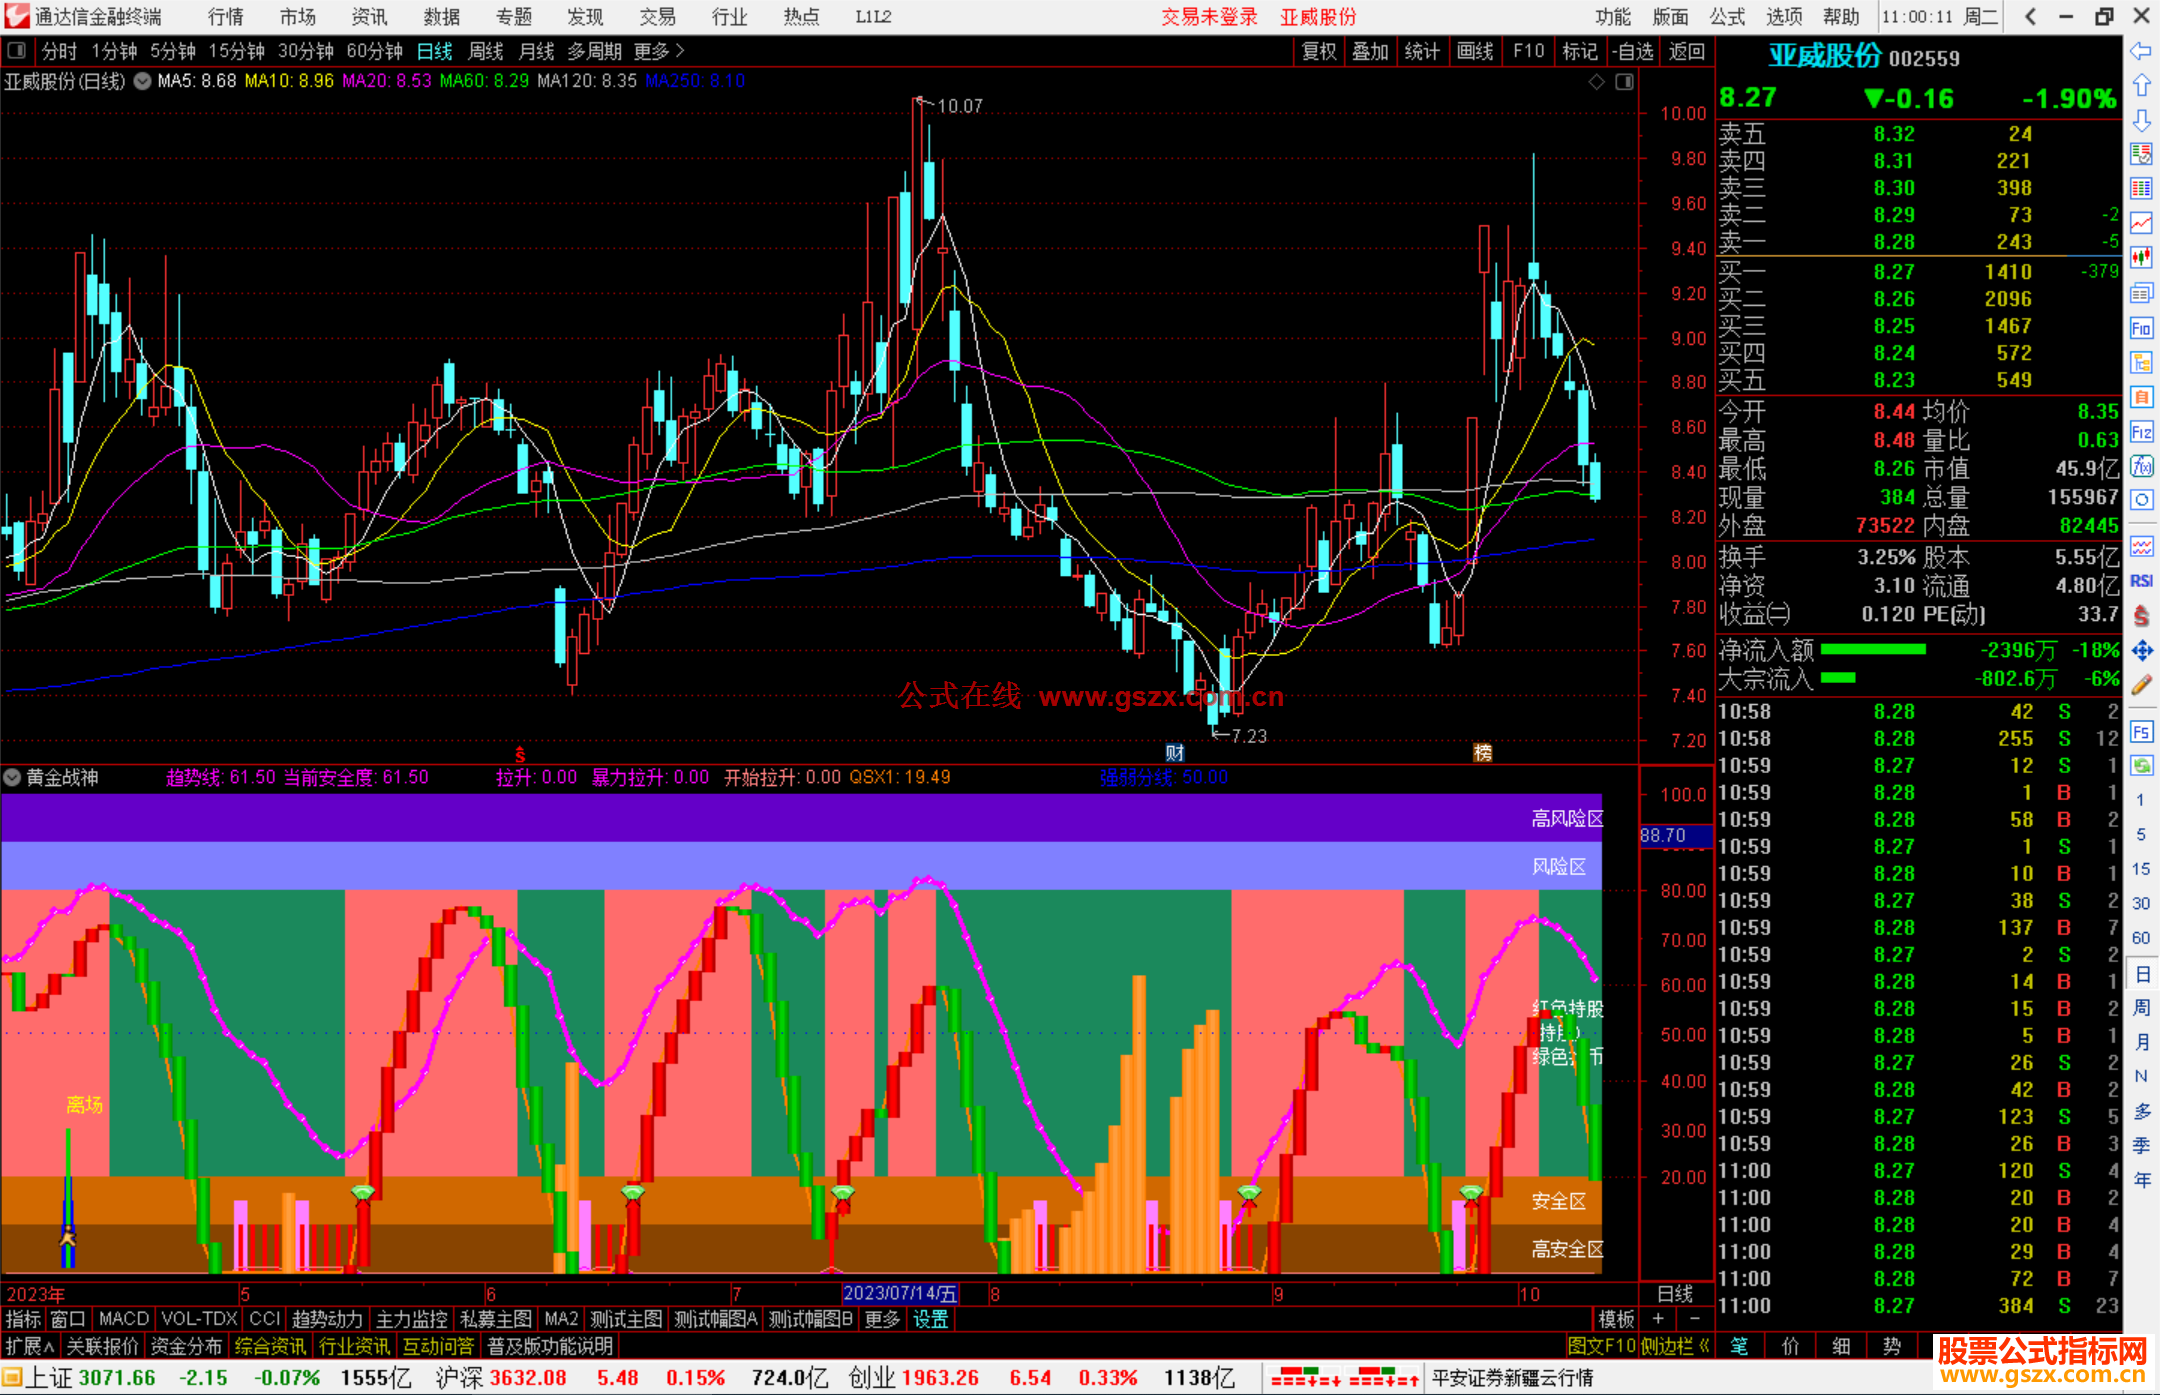Click the F12 sidebar icon
The image size is (2160, 1395).
point(2141,432)
